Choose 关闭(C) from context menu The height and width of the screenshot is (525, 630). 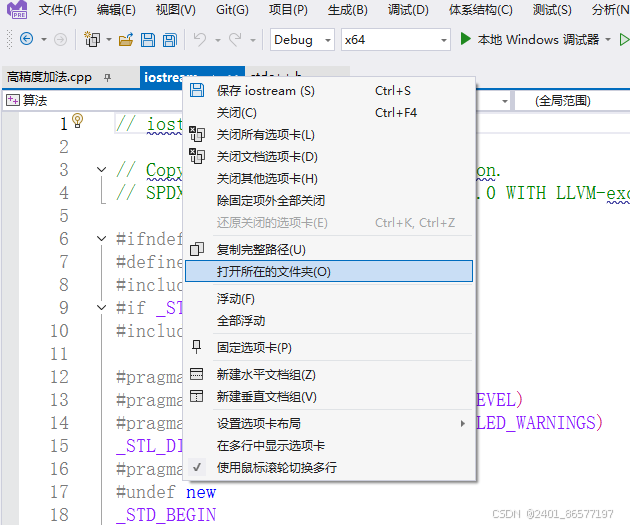[329, 113]
